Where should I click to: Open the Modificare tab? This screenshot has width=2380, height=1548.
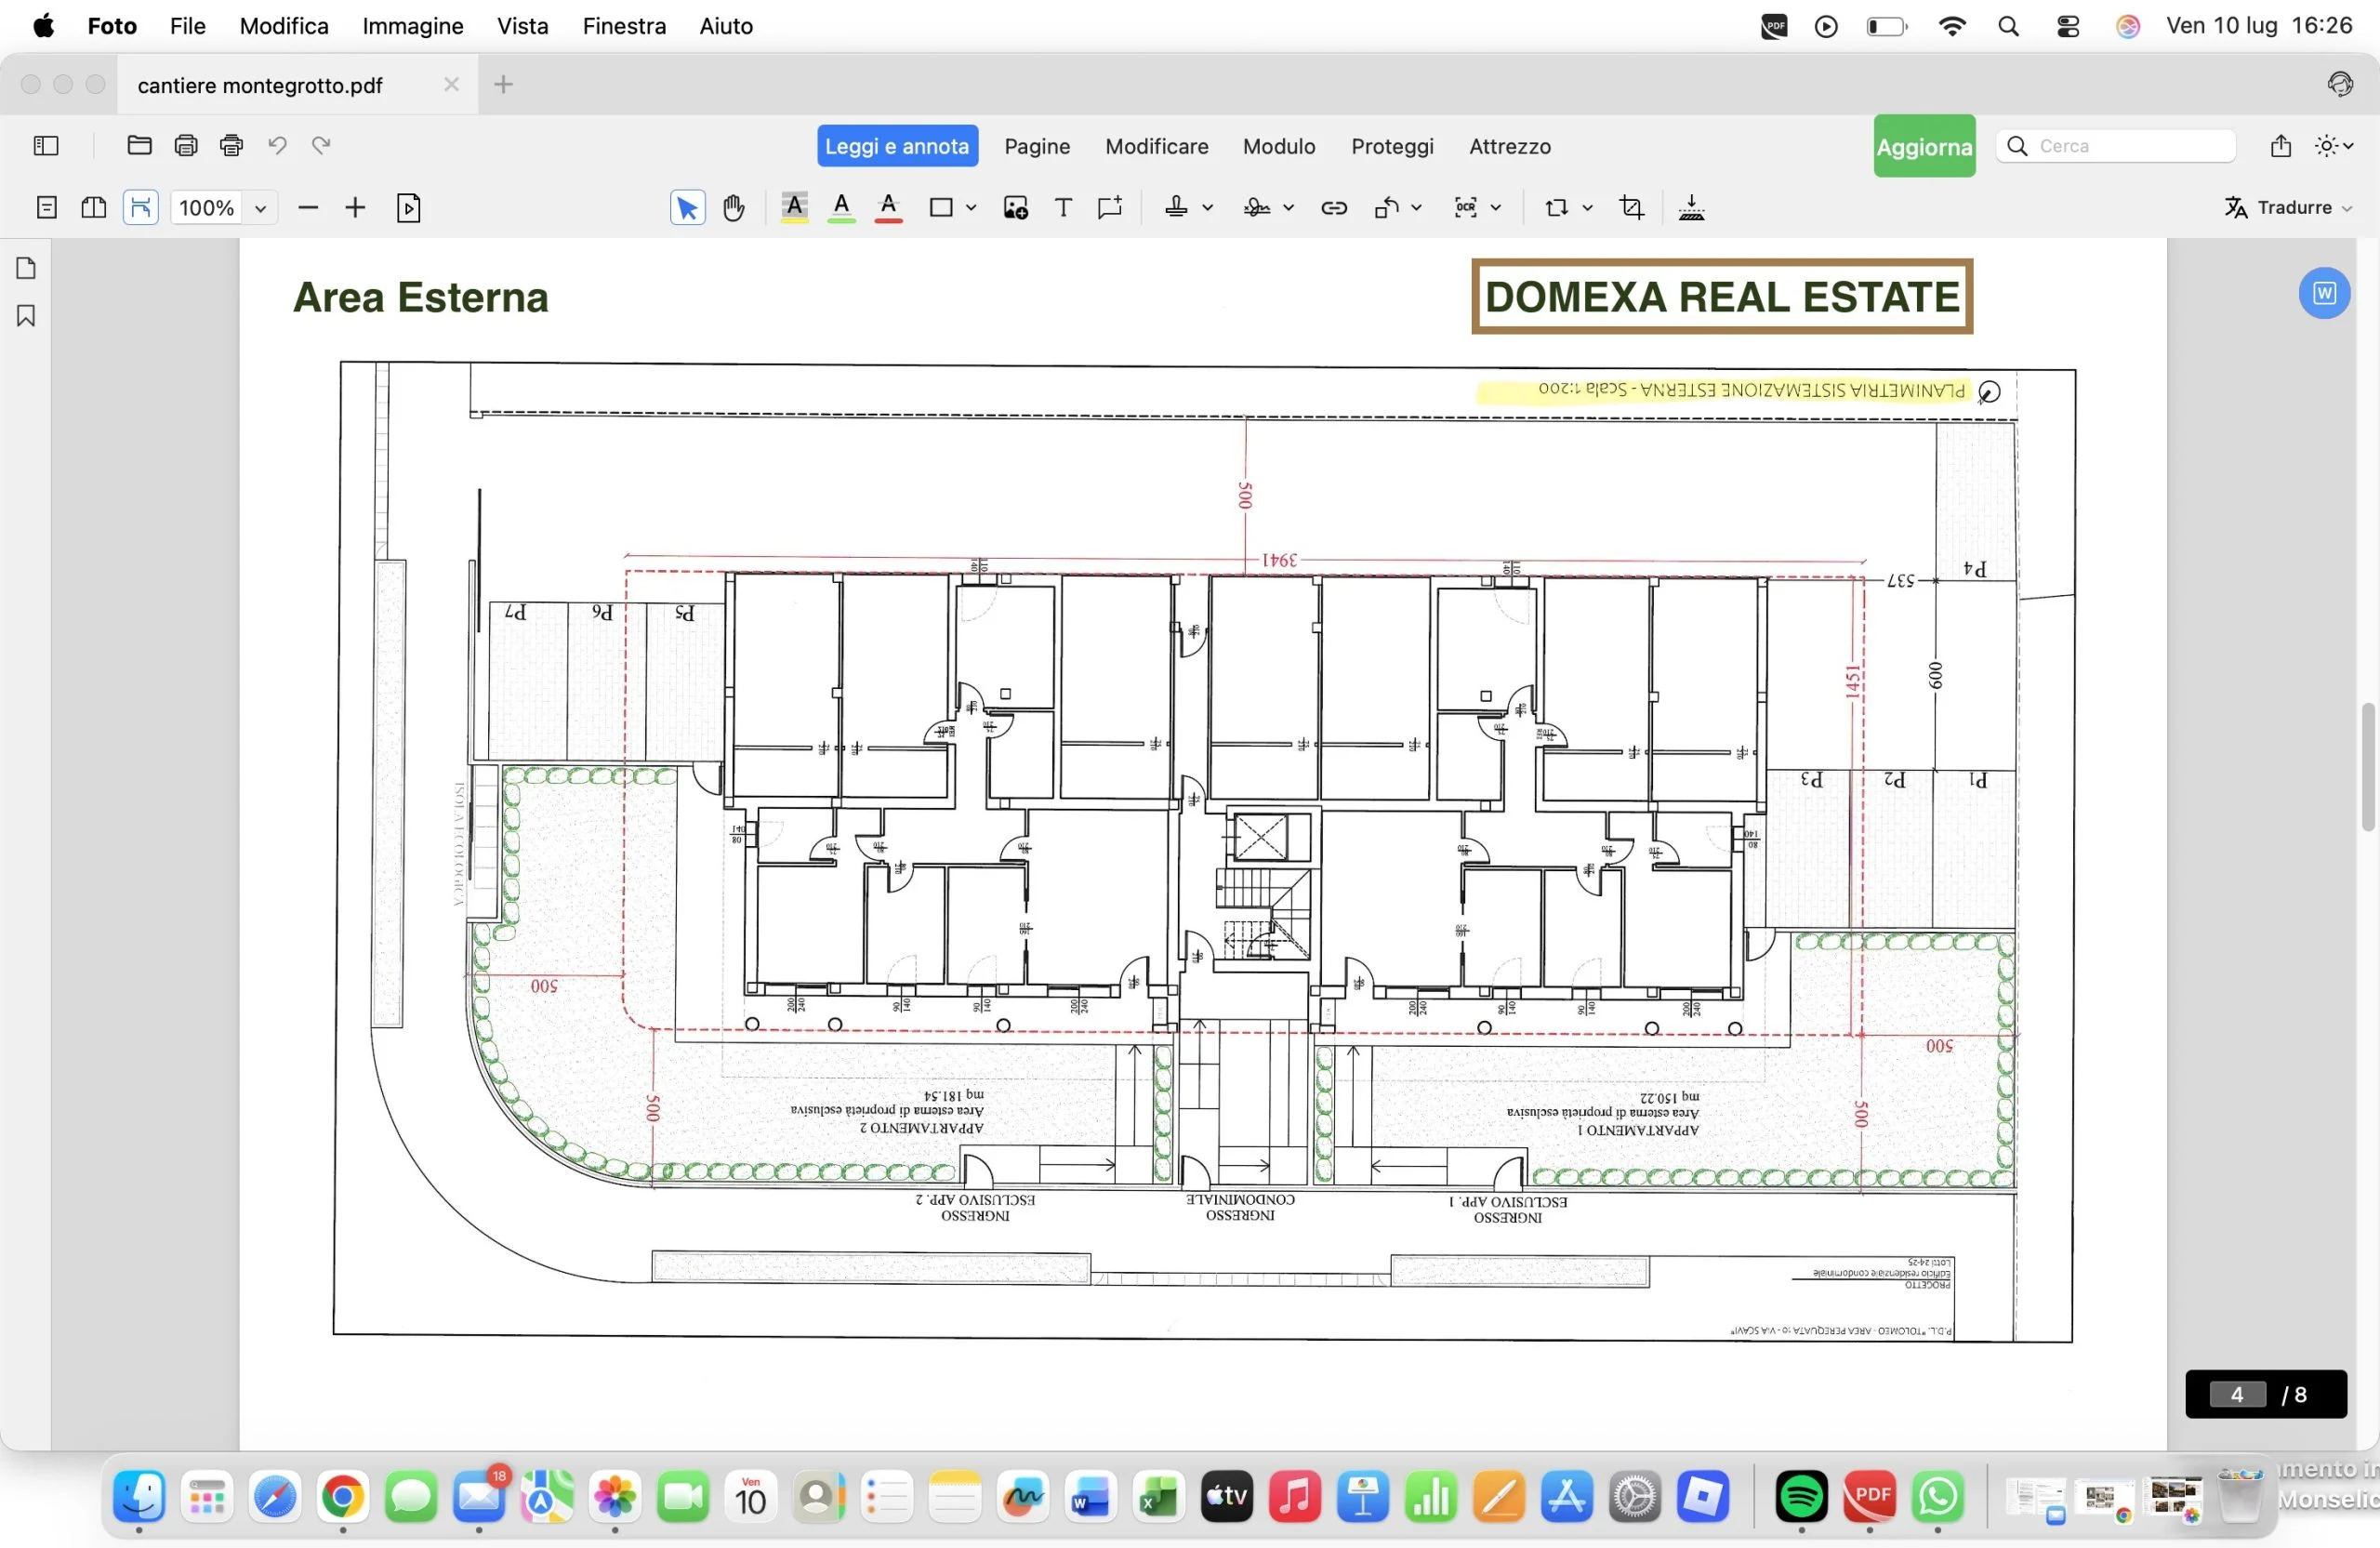[1157, 146]
